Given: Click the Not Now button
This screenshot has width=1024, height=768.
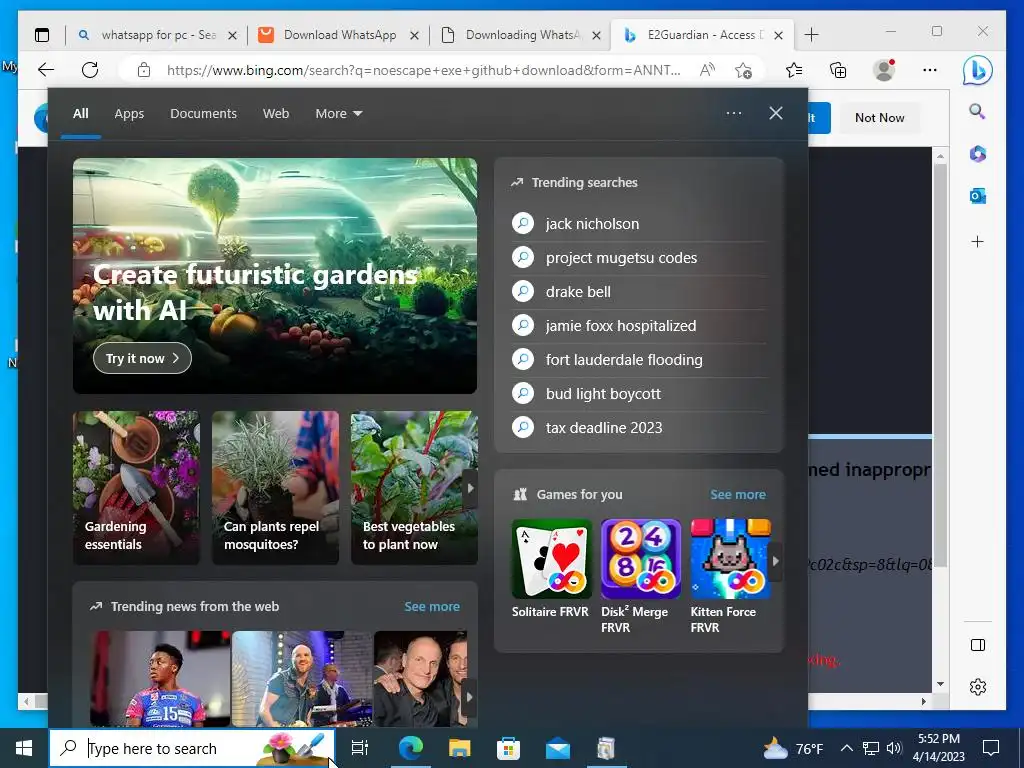Looking at the screenshot, I should pos(880,118).
